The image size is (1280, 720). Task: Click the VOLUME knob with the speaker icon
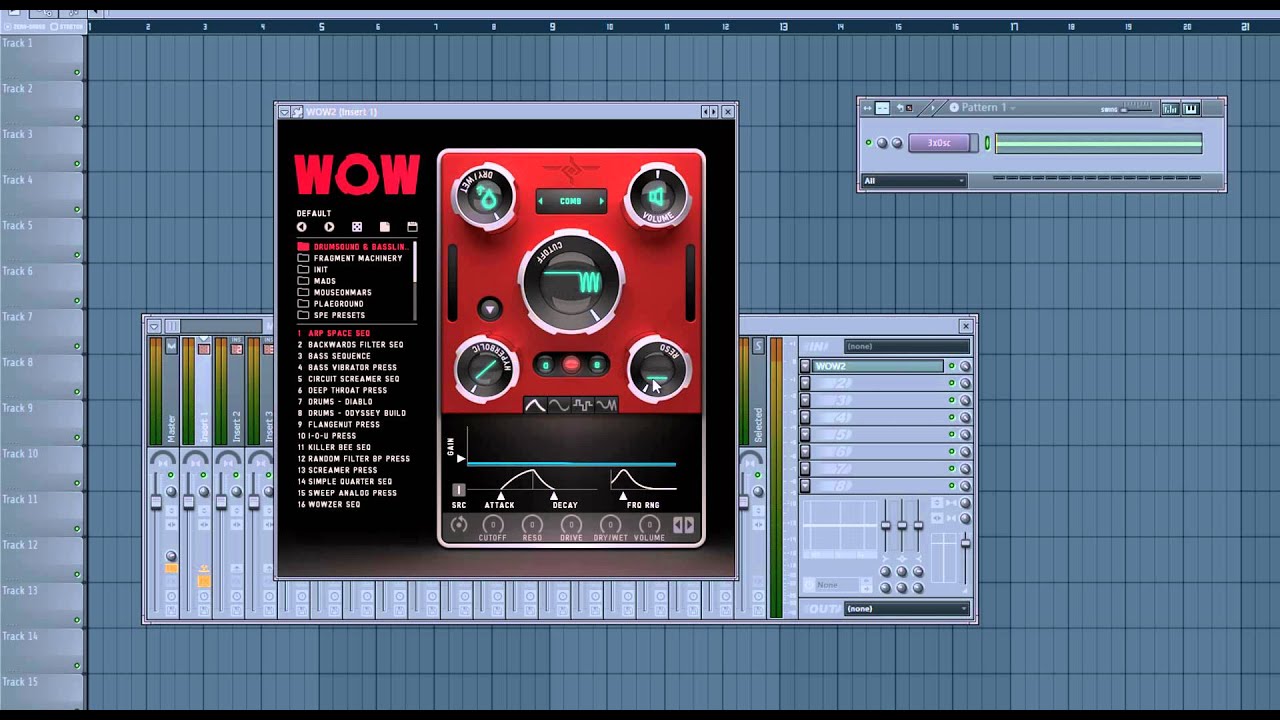pos(656,197)
